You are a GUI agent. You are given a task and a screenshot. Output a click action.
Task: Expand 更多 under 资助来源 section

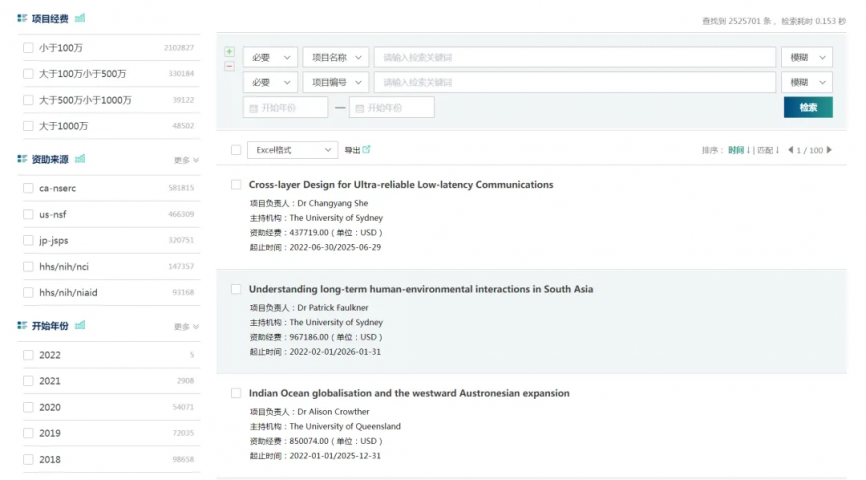186,160
